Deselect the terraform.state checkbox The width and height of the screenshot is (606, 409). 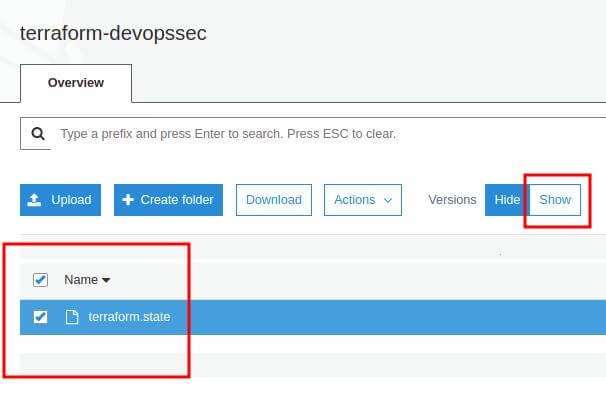pos(41,317)
